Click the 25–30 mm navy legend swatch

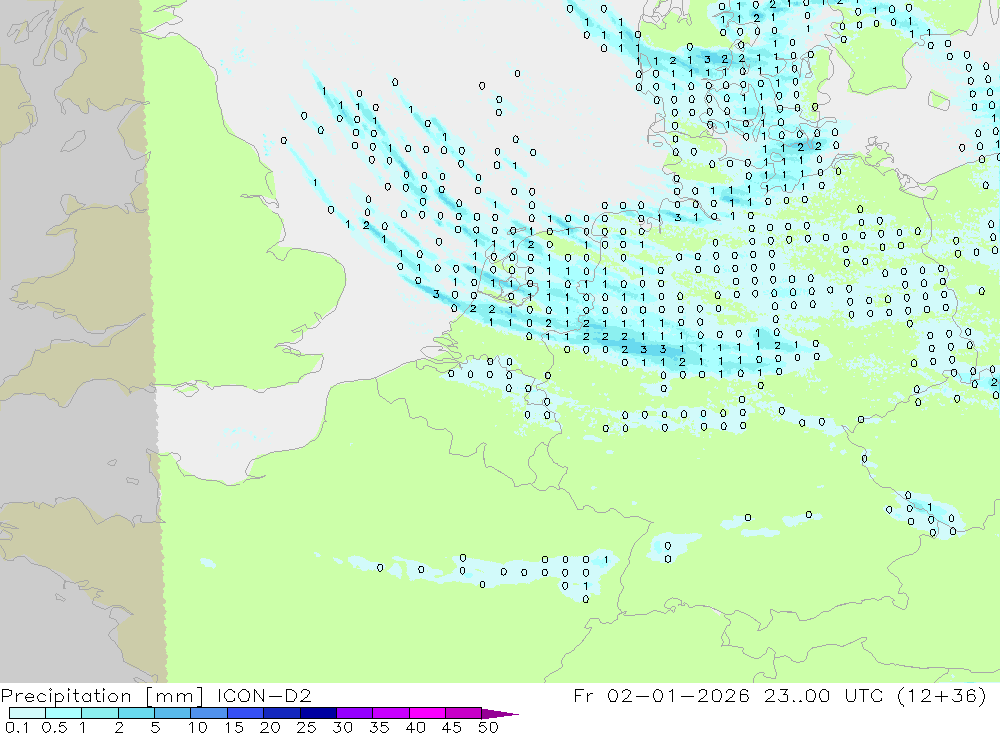coord(318,713)
